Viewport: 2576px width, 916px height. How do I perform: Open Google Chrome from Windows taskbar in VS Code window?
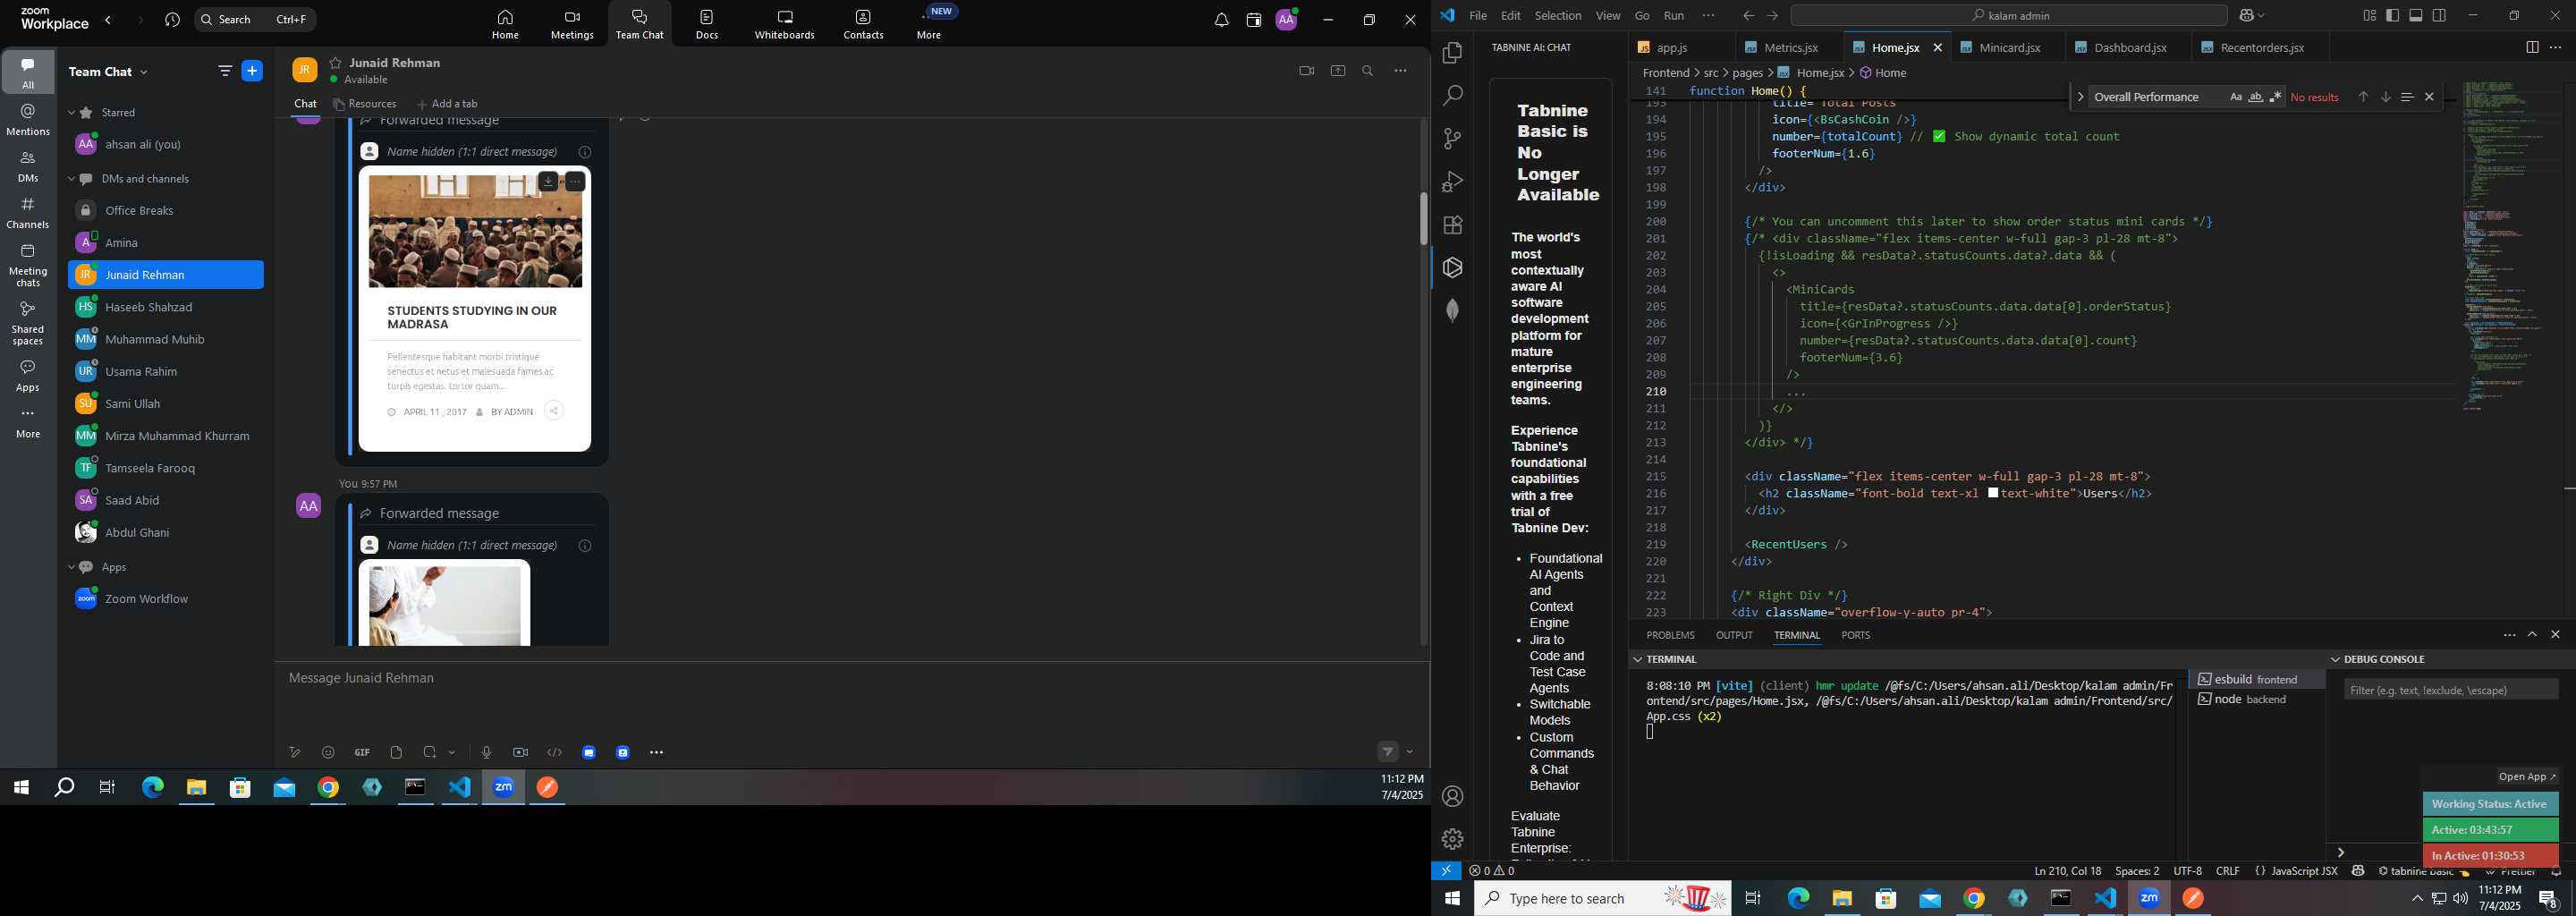tap(1973, 899)
